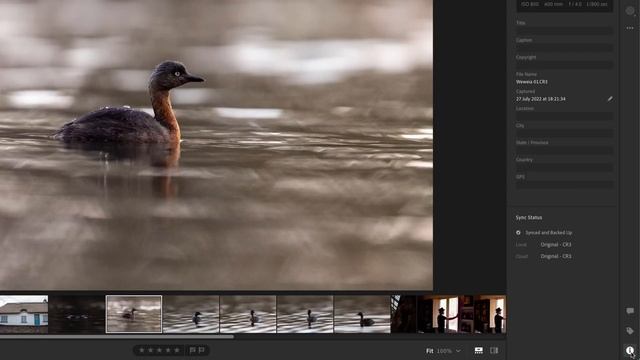Choose Fit zoom mode

click(x=429, y=351)
